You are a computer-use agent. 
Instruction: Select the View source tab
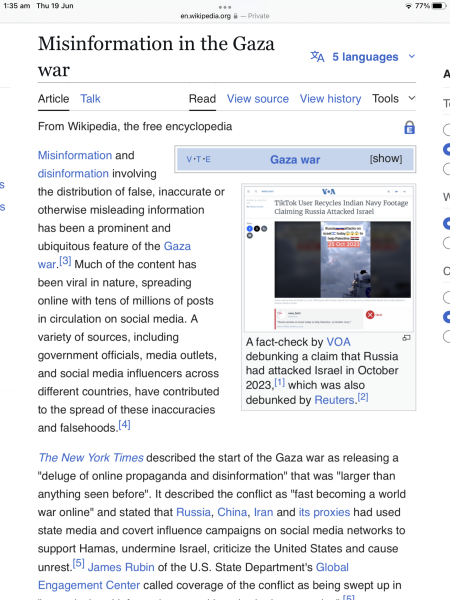(258, 99)
